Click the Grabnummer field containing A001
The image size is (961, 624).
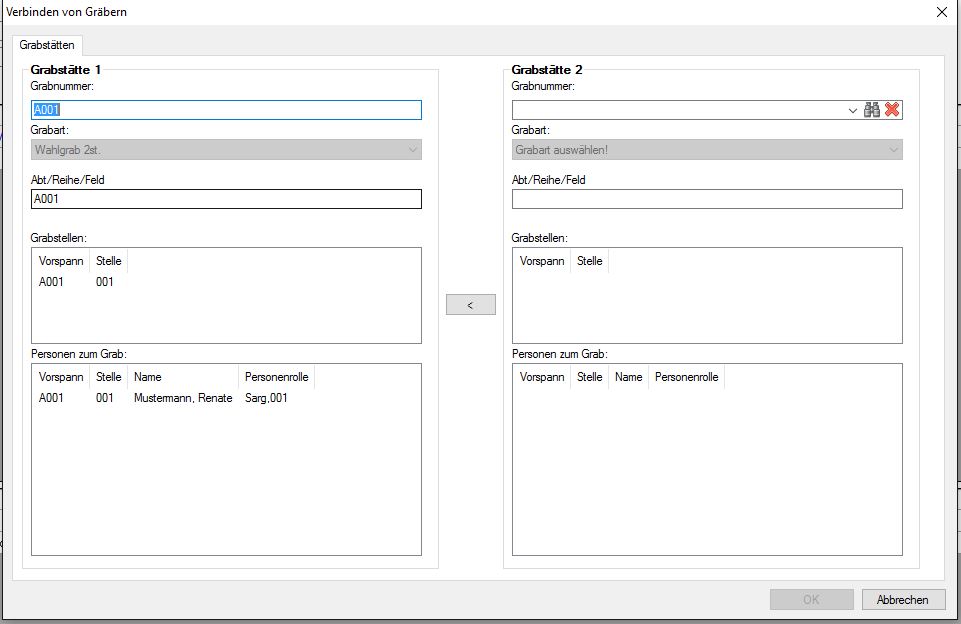click(226, 110)
